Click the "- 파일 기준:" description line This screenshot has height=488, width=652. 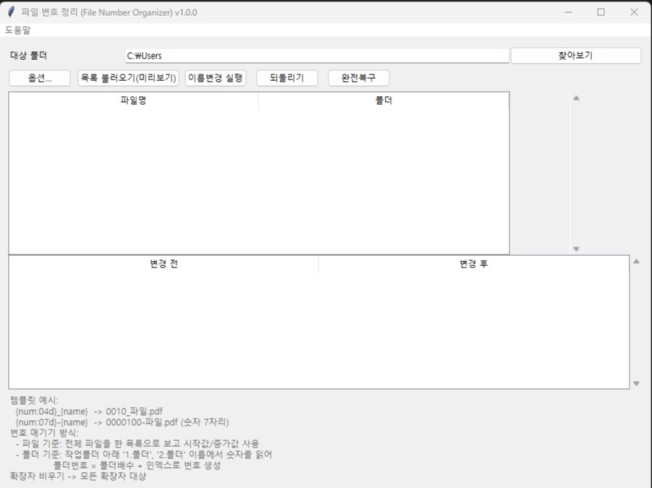137,444
